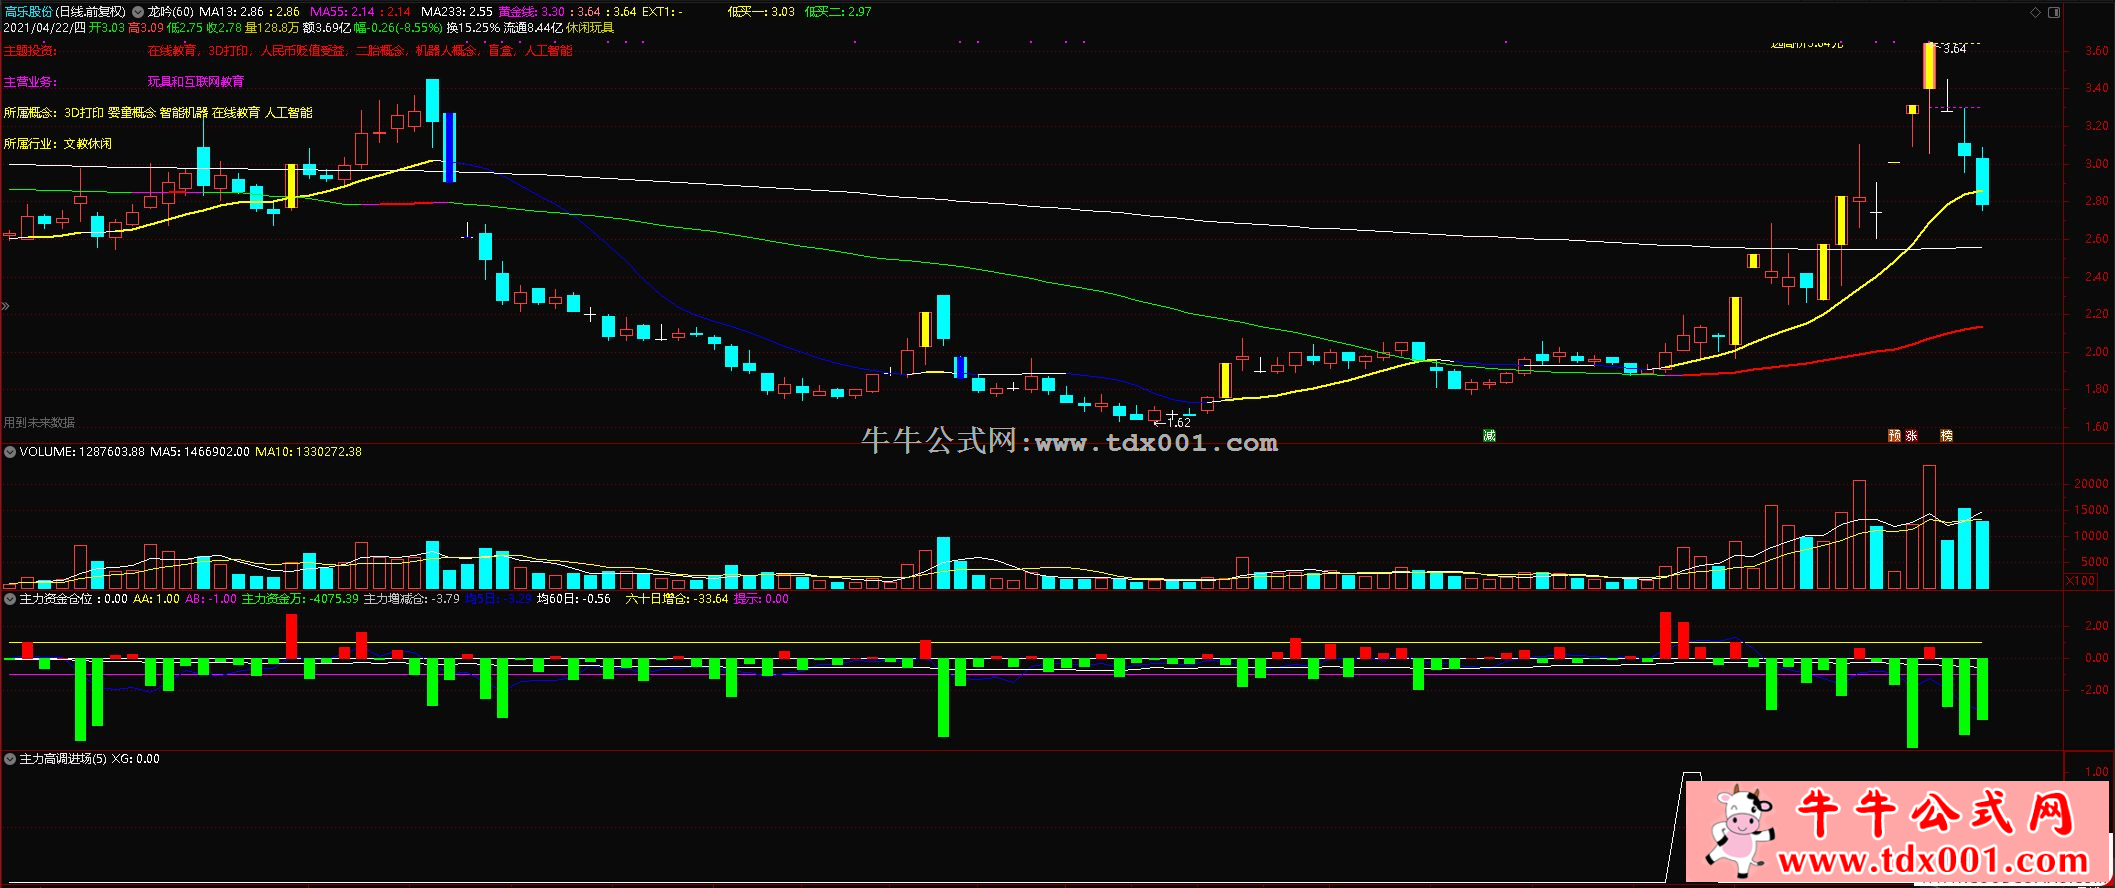The width and height of the screenshot is (2115, 888).
Task: Click the 3.00 price axis label
Action: [2096, 164]
